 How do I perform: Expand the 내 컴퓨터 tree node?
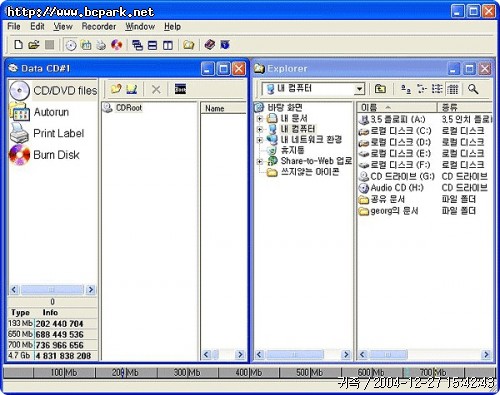(x=260, y=129)
